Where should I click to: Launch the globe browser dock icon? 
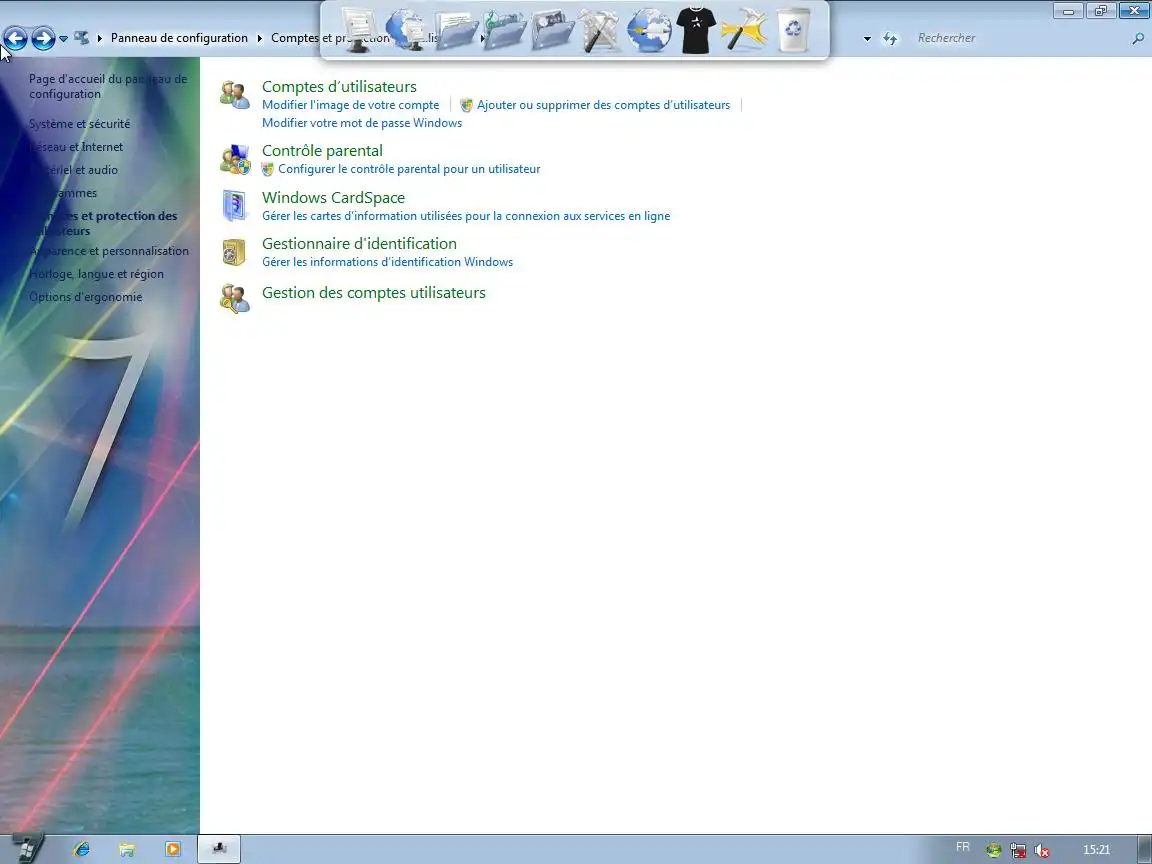(x=649, y=30)
